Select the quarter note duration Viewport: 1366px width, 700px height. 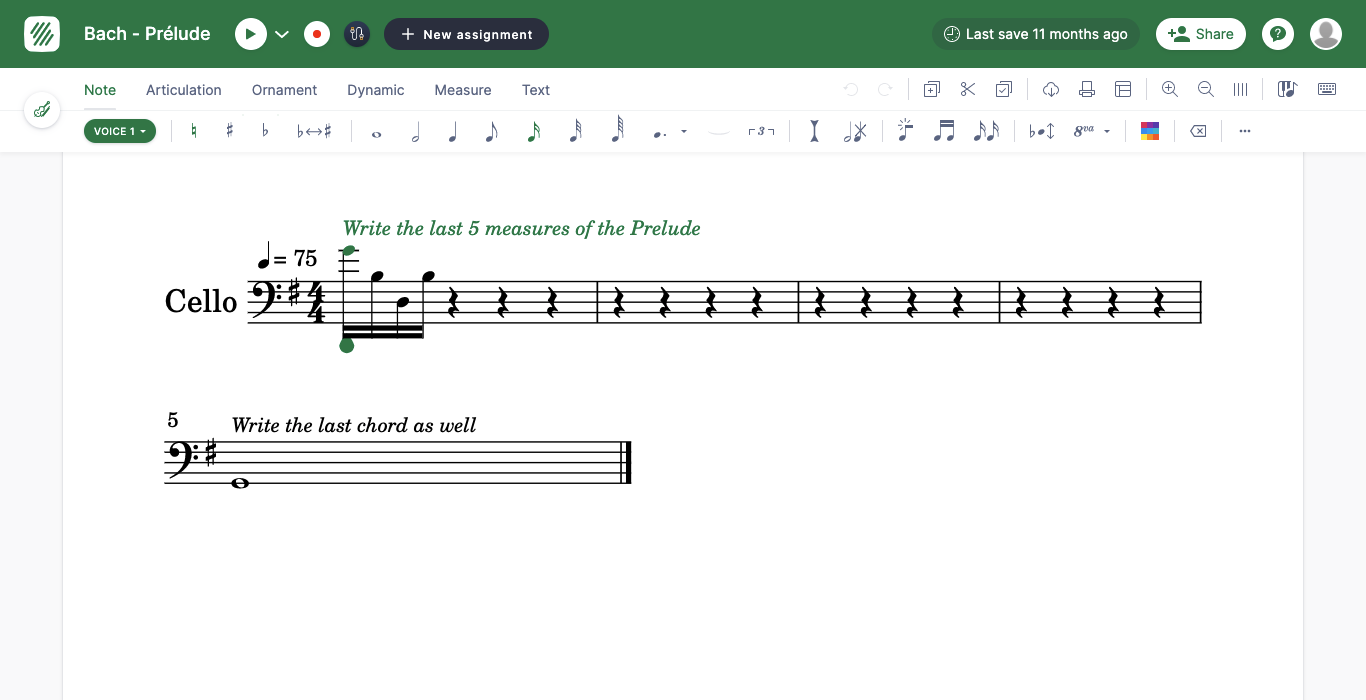point(453,130)
